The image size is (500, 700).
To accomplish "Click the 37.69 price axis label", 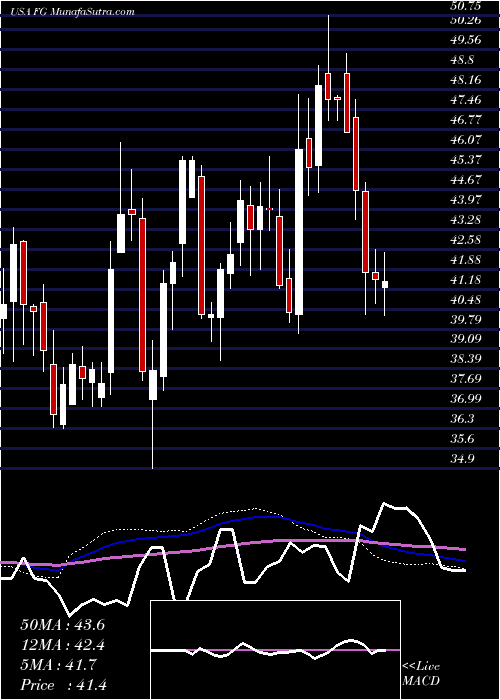I will click(465, 379).
